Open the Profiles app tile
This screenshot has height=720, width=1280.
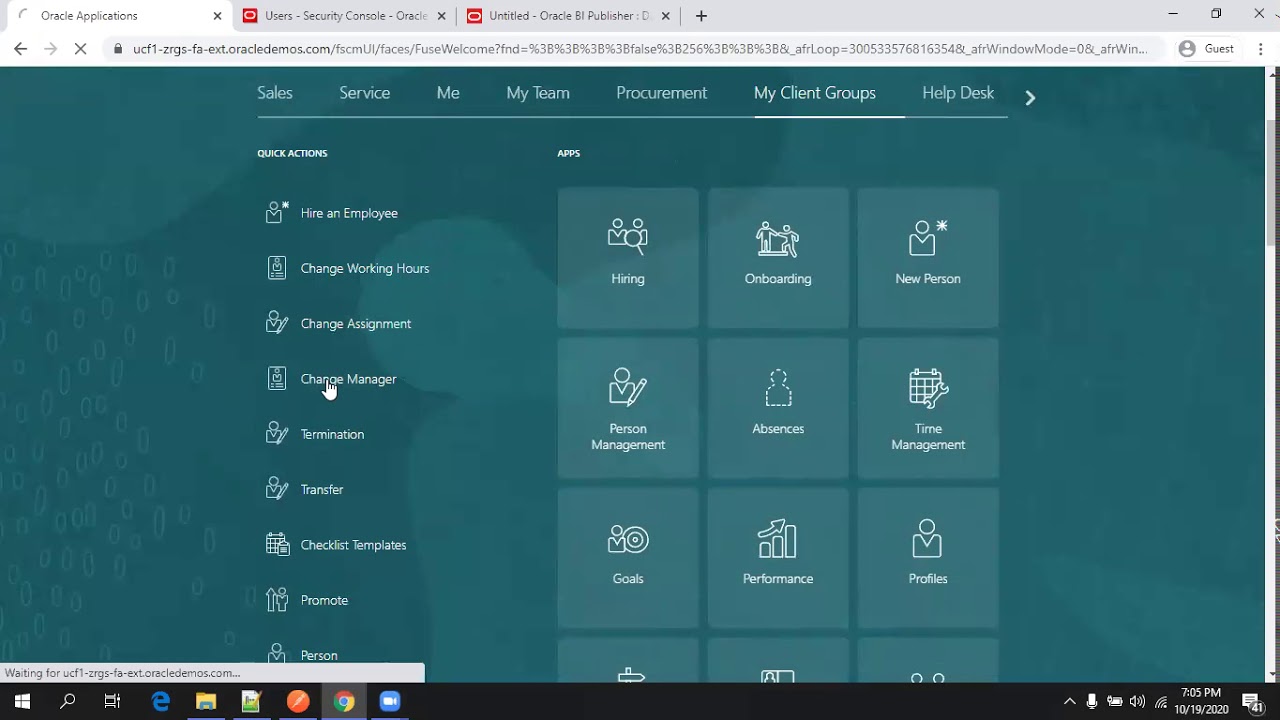point(928,558)
